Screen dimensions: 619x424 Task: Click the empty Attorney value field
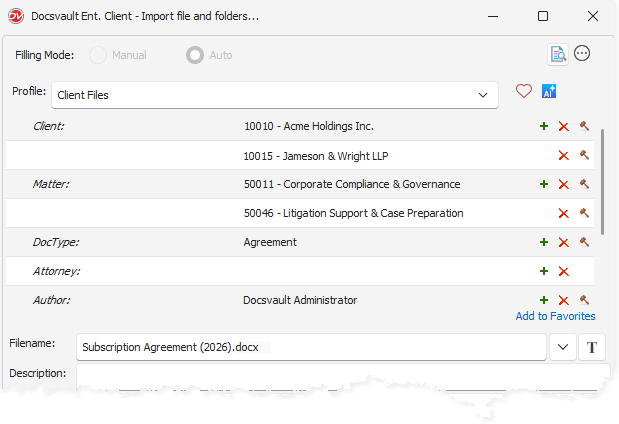click(387, 271)
